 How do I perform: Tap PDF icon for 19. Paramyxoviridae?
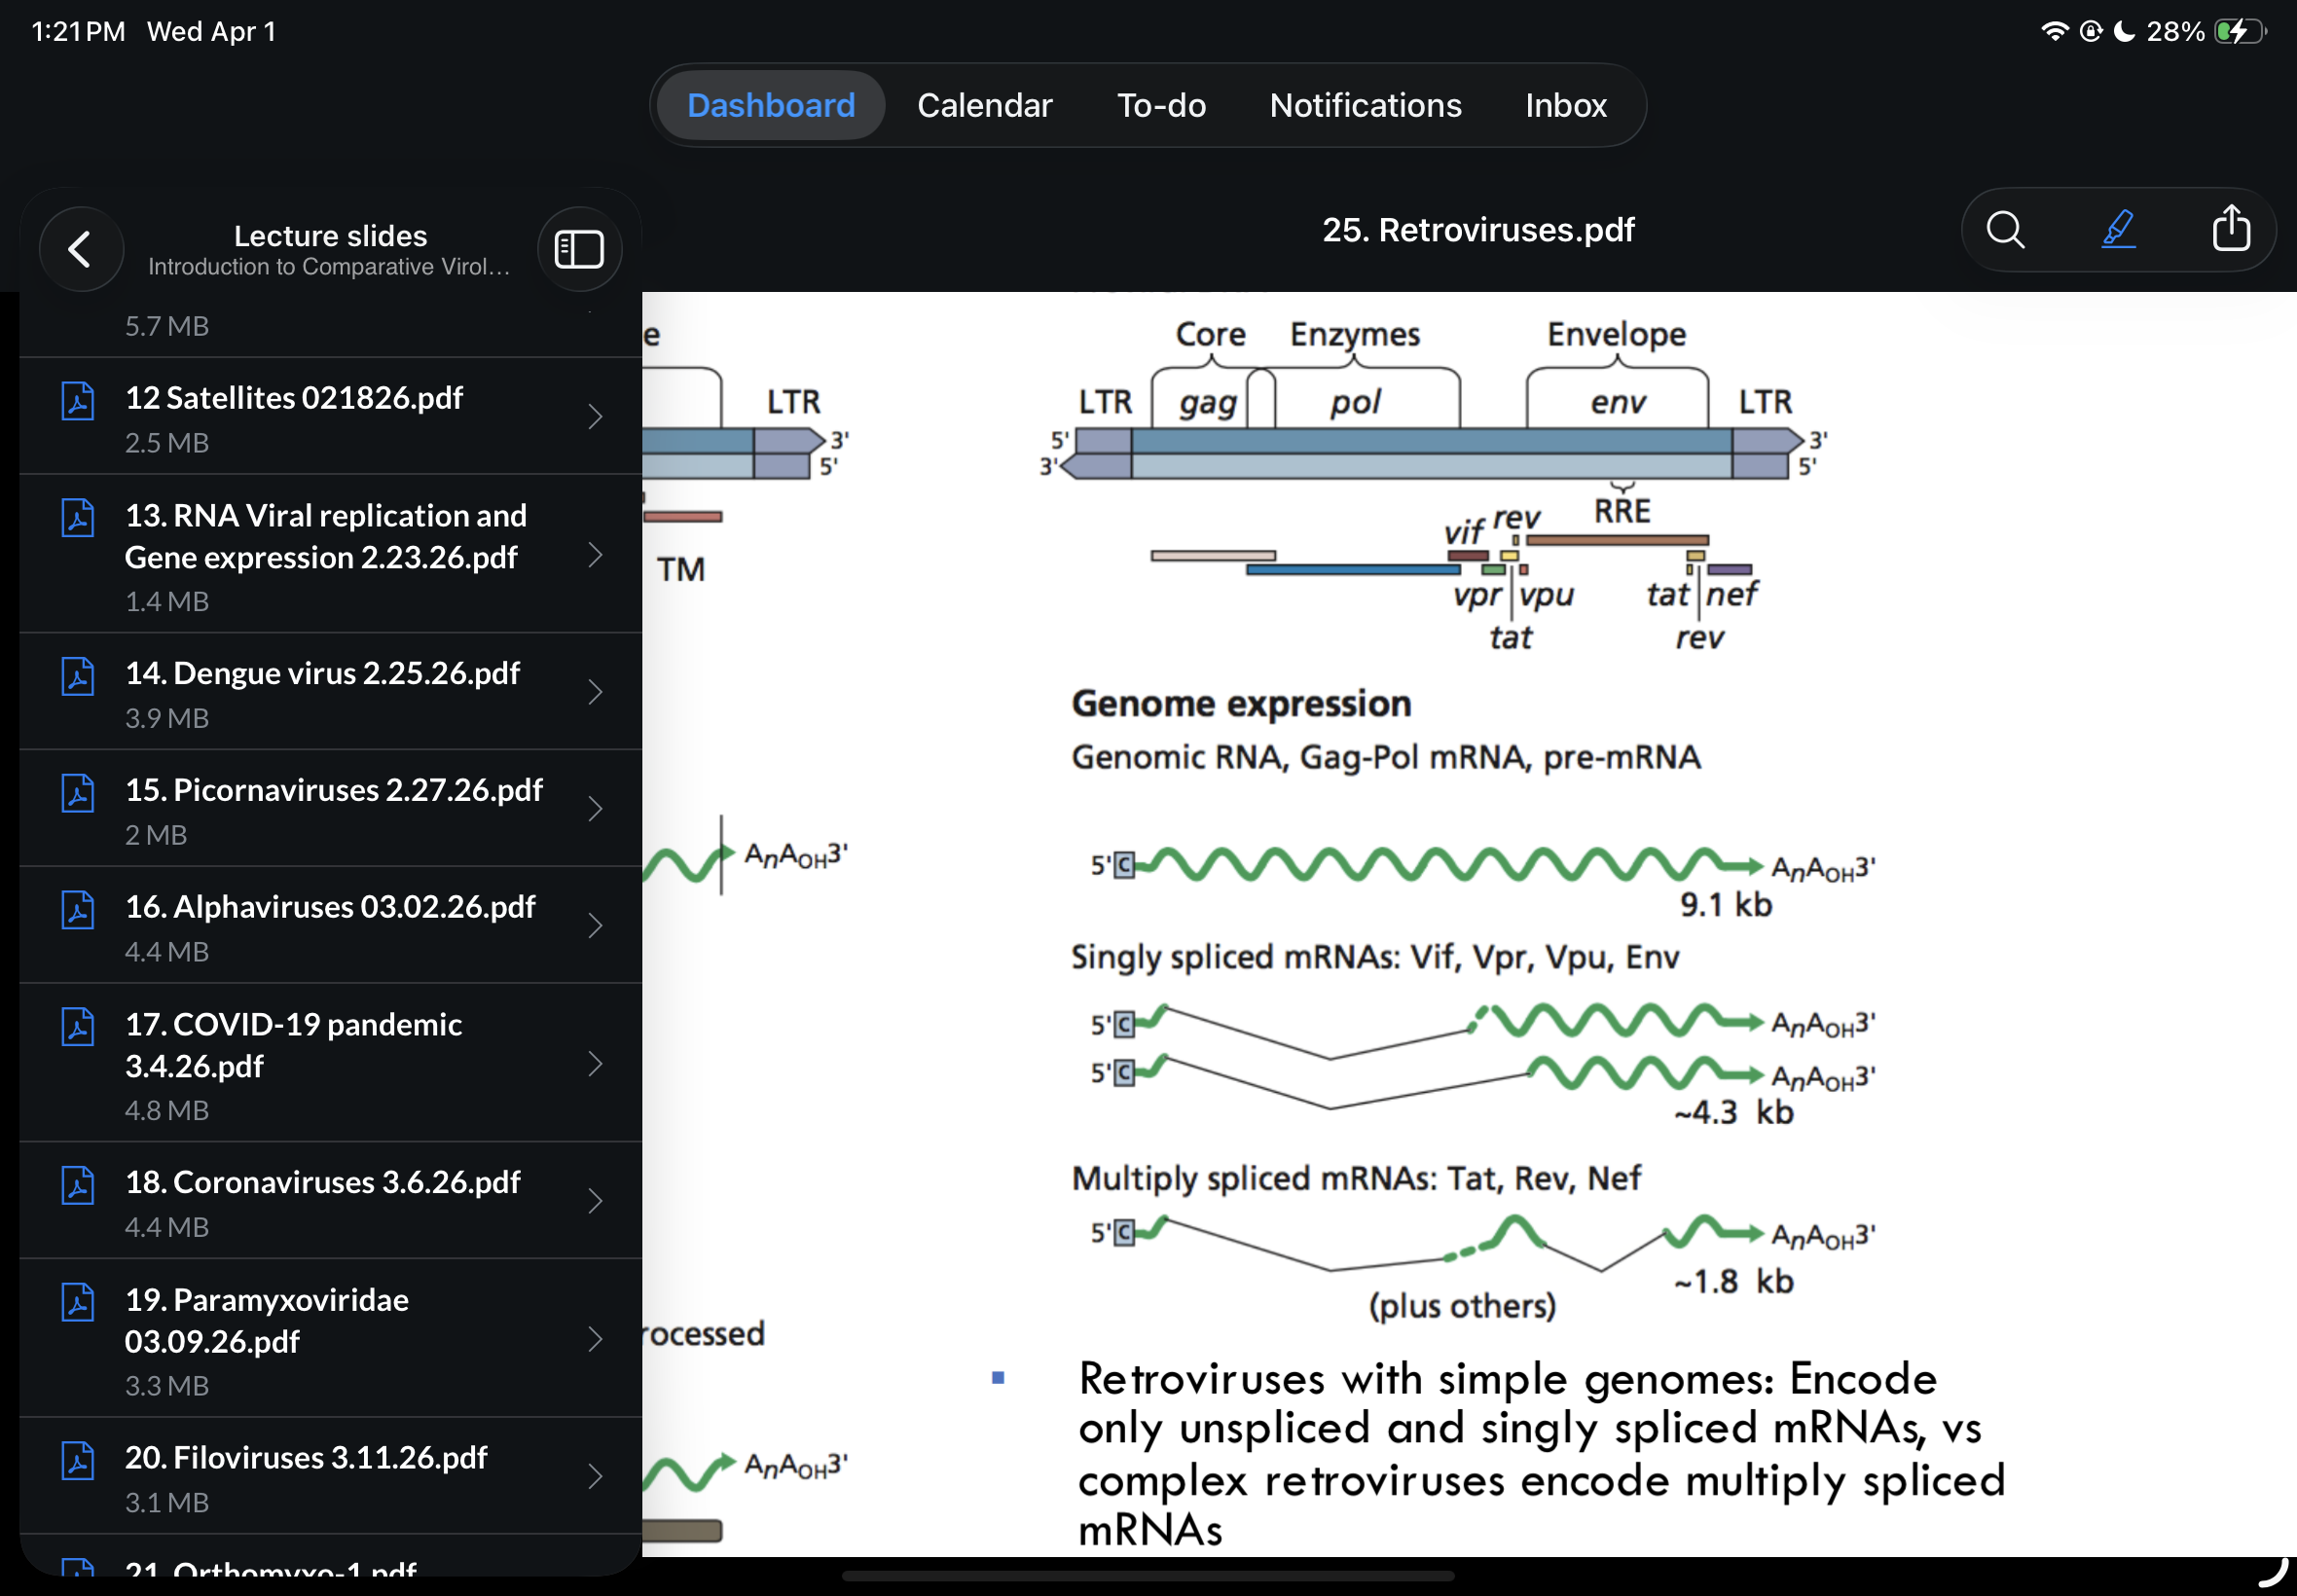[78, 1302]
